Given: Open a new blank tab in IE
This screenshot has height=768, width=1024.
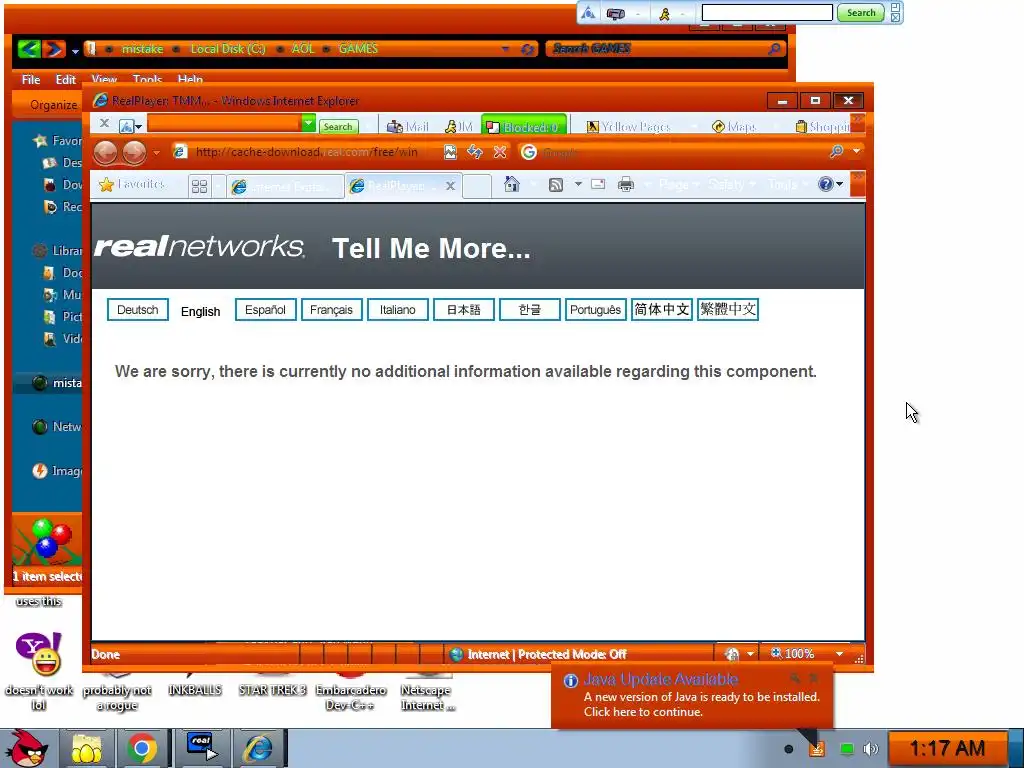Looking at the screenshot, I should [477, 186].
